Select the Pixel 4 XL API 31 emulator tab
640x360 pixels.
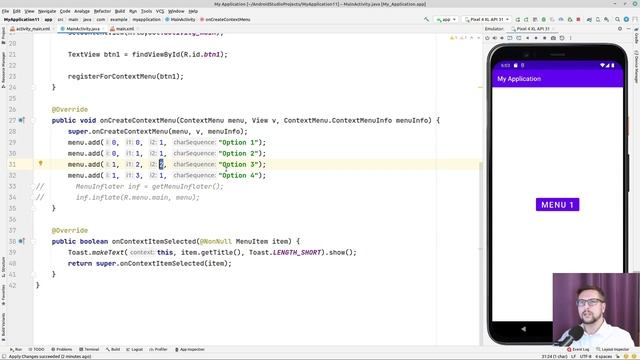click(531, 29)
